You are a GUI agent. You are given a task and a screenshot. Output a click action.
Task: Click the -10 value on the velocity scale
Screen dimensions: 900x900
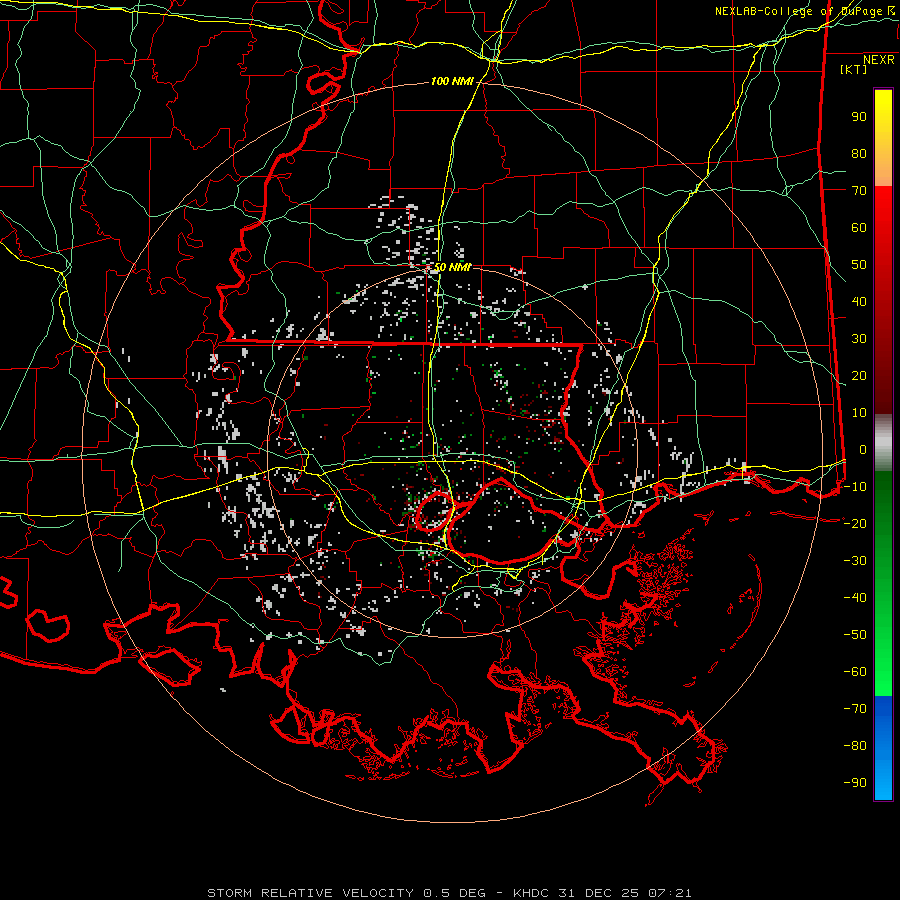pyautogui.click(x=855, y=487)
